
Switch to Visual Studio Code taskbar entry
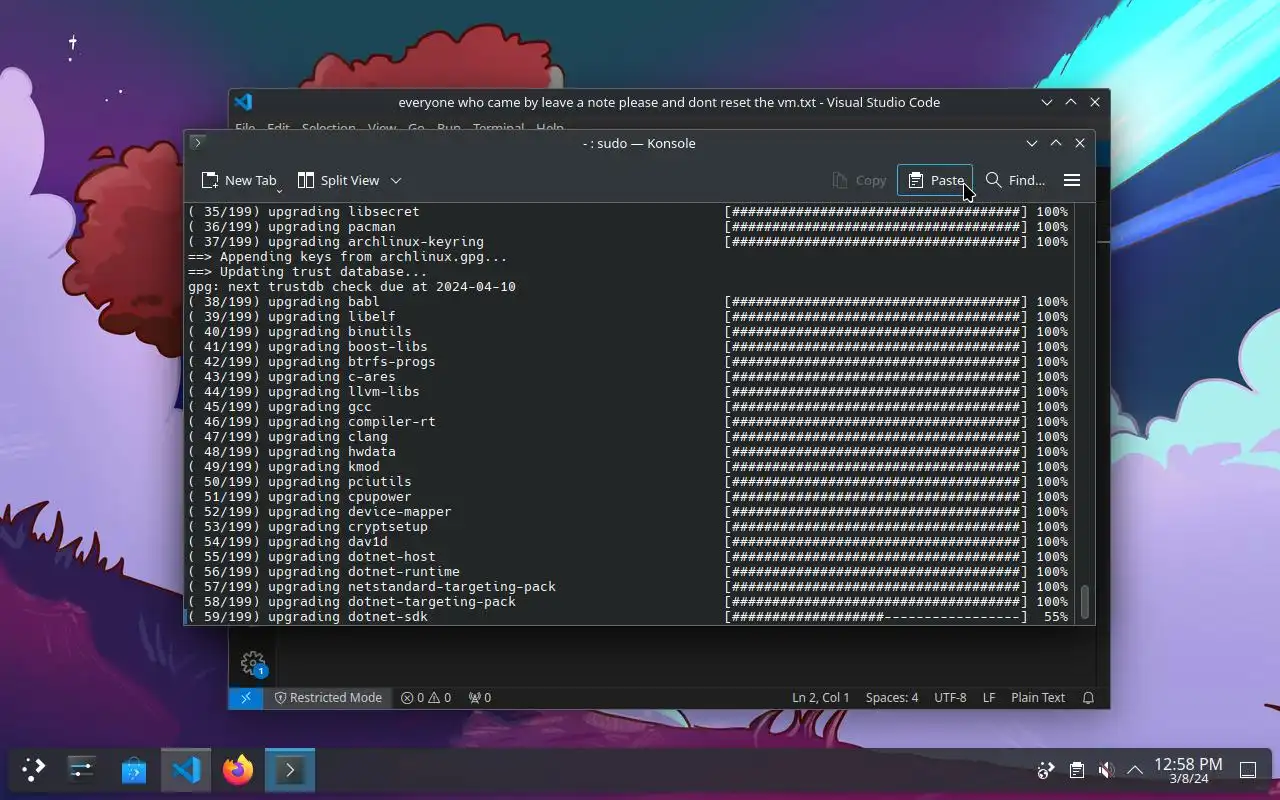(x=186, y=769)
